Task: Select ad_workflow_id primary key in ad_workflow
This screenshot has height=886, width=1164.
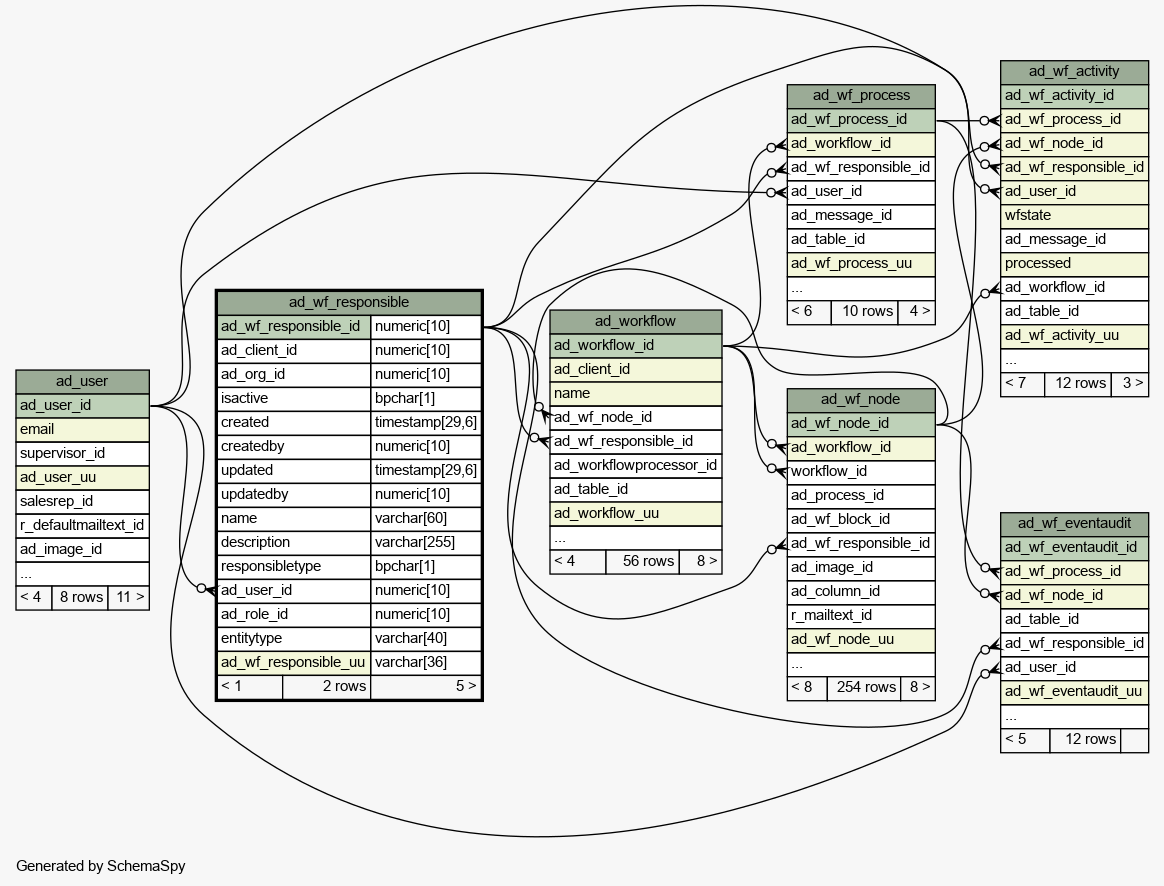Action: click(x=635, y=346)
